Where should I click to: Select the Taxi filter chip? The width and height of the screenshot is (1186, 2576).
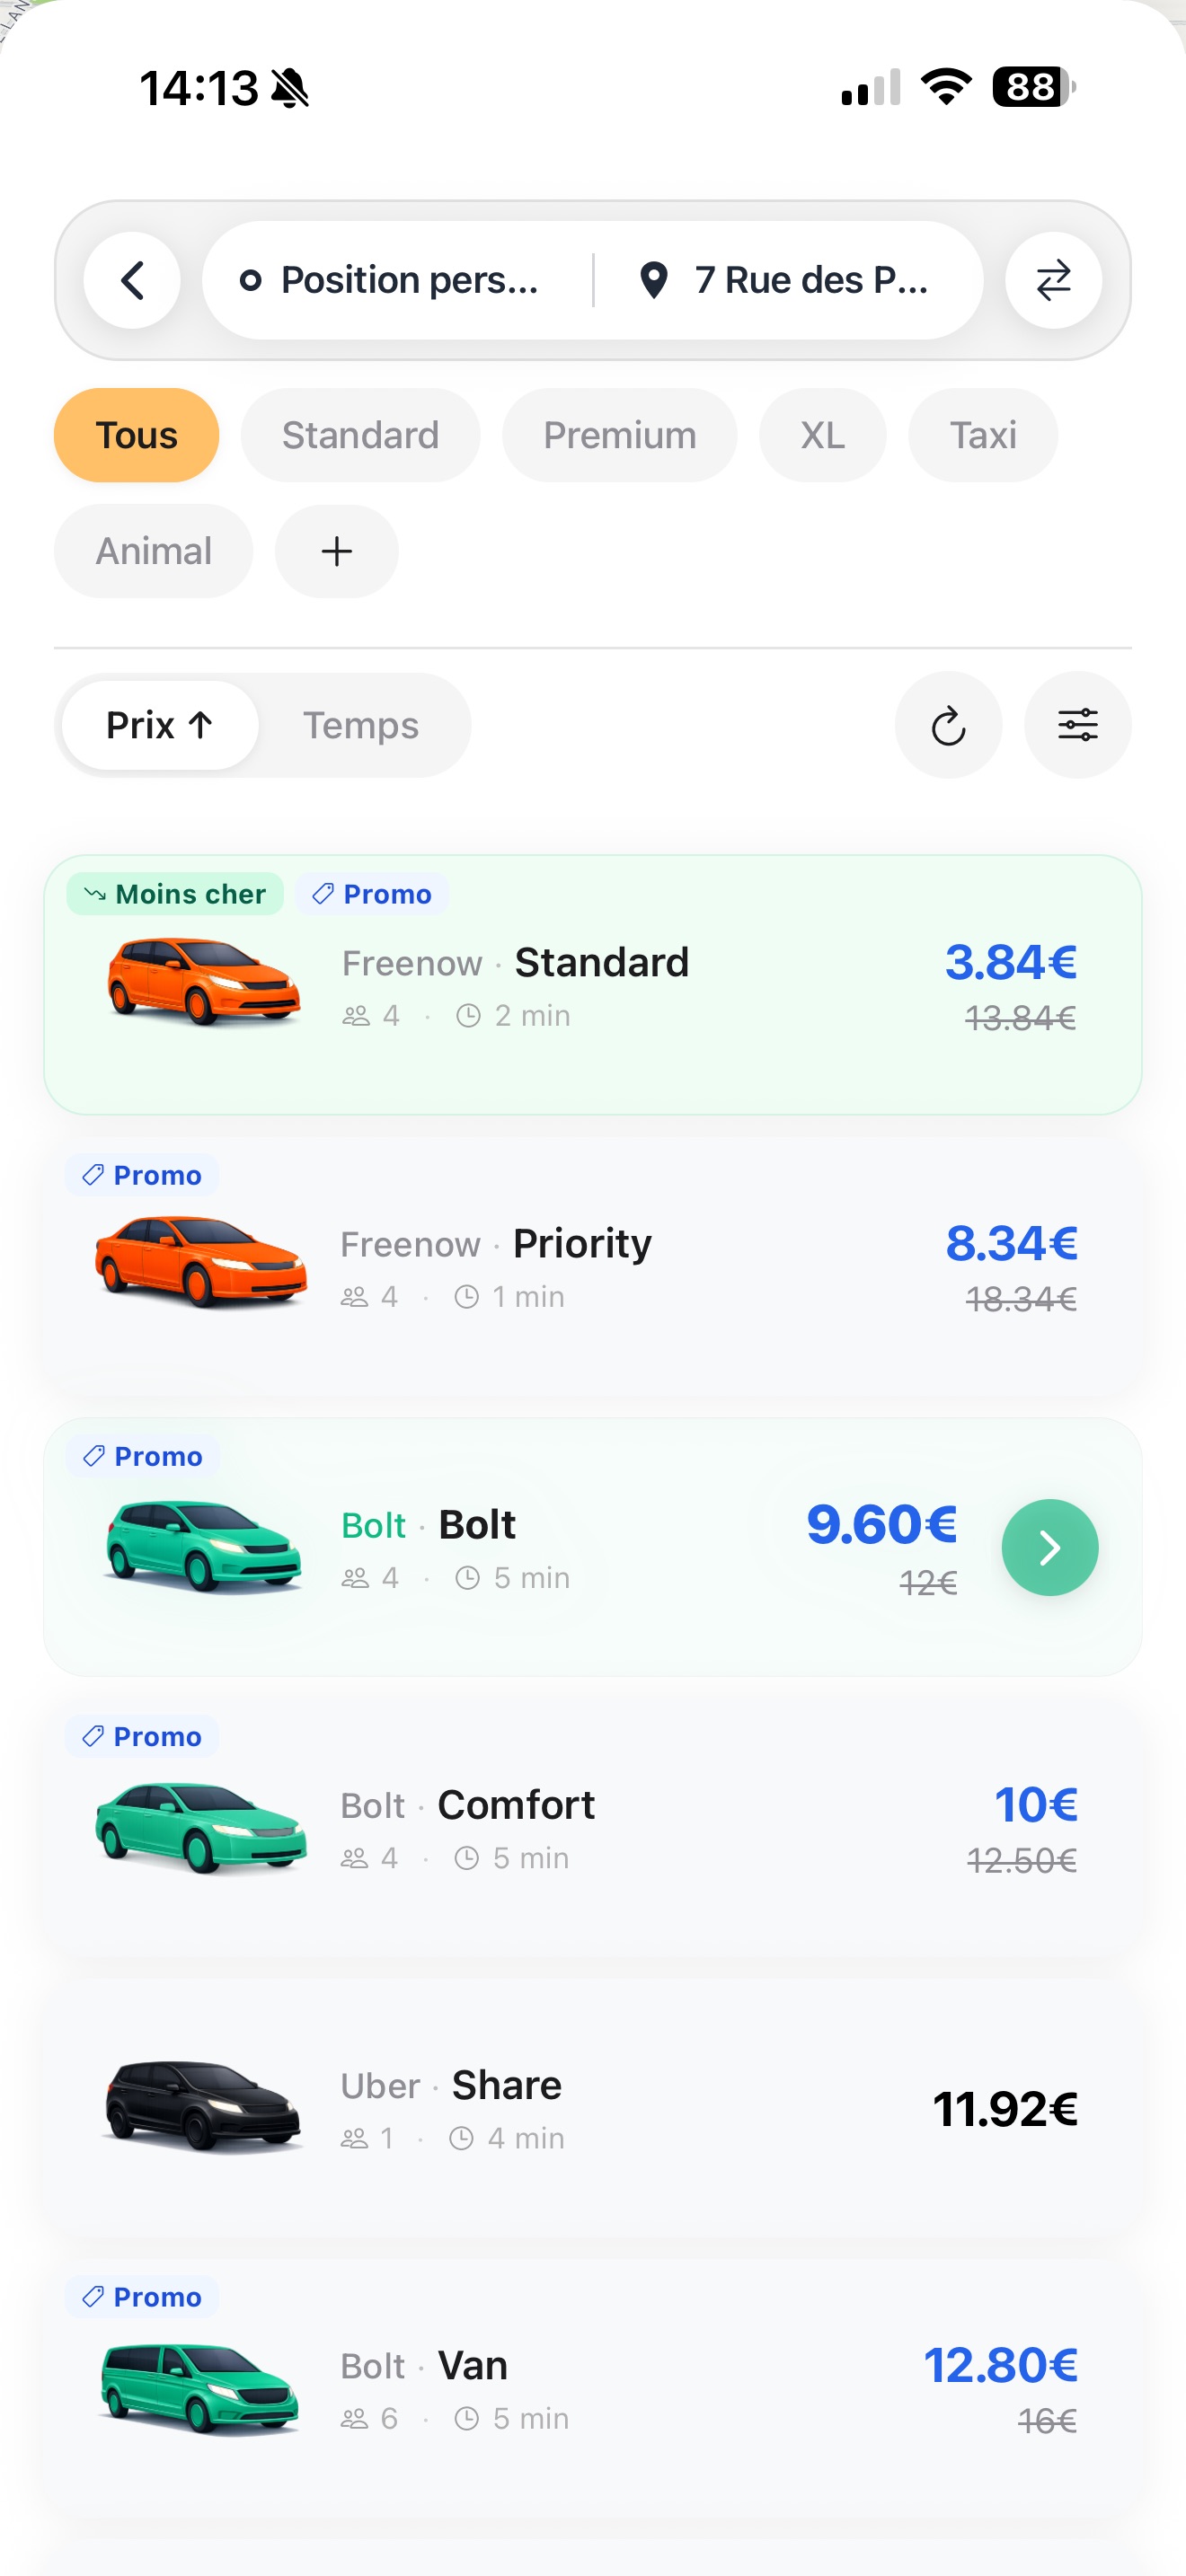pyautogui.click(x=982, y=435)
